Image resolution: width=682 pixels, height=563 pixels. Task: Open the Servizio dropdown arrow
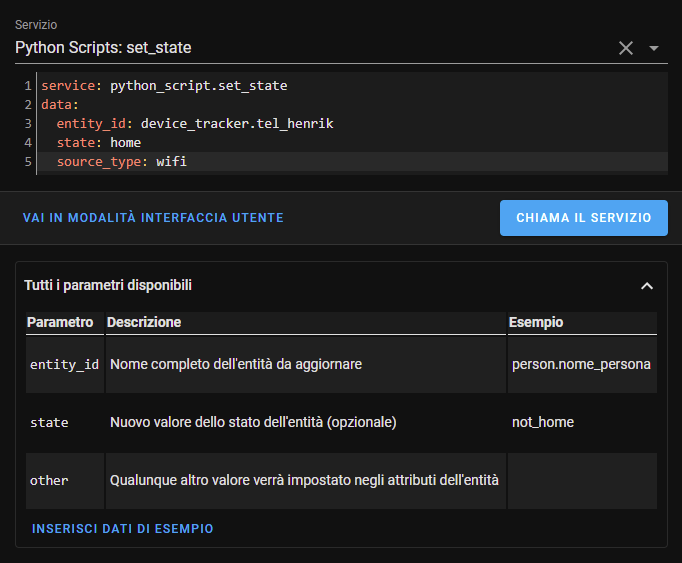coord(653,48)
